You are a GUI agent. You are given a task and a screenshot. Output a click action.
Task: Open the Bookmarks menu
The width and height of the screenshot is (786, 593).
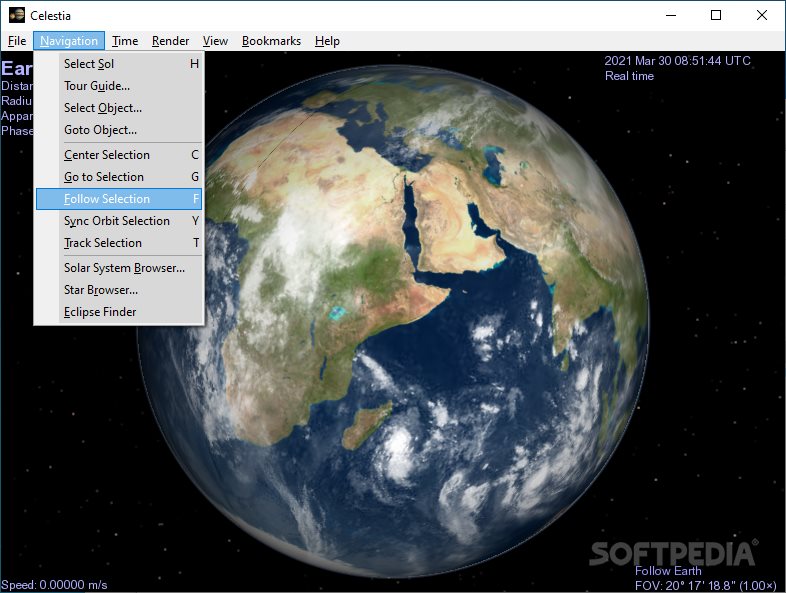click(271, 41)
